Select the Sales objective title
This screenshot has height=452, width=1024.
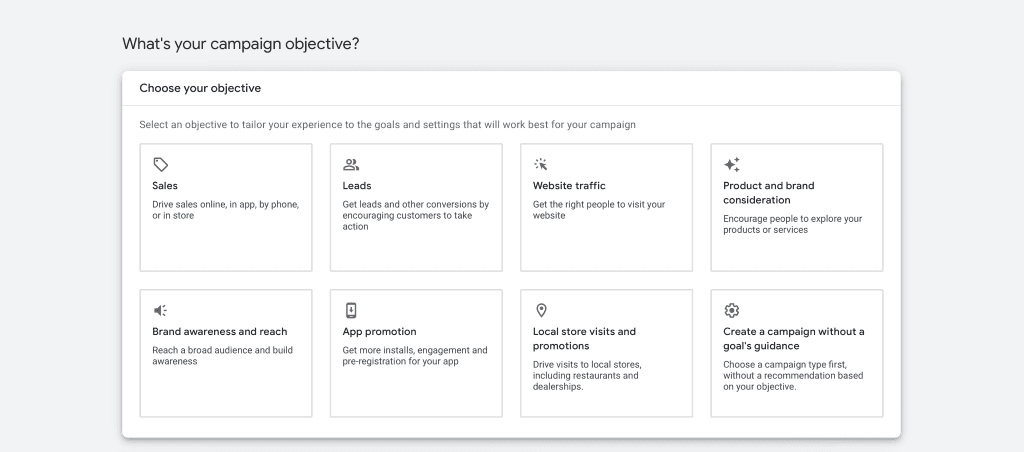(165, 186)
